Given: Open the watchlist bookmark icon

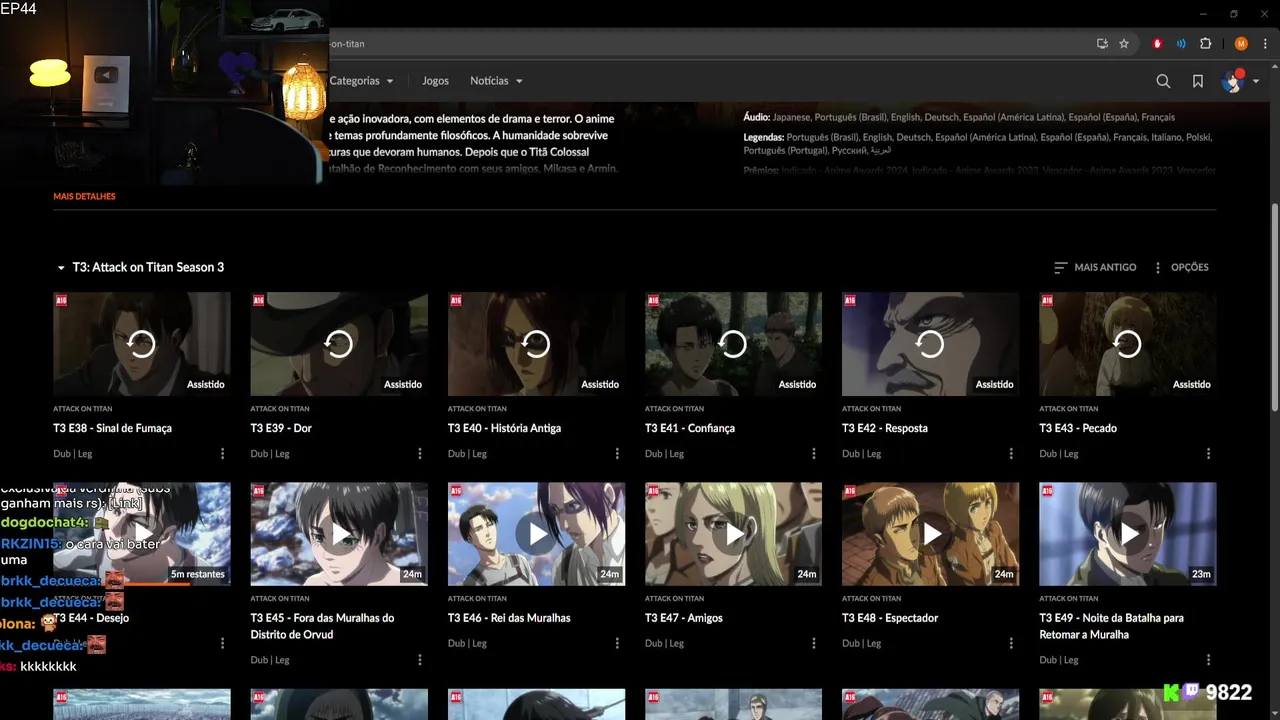Looking at the screenshot, I should [x=1198, y=81].
